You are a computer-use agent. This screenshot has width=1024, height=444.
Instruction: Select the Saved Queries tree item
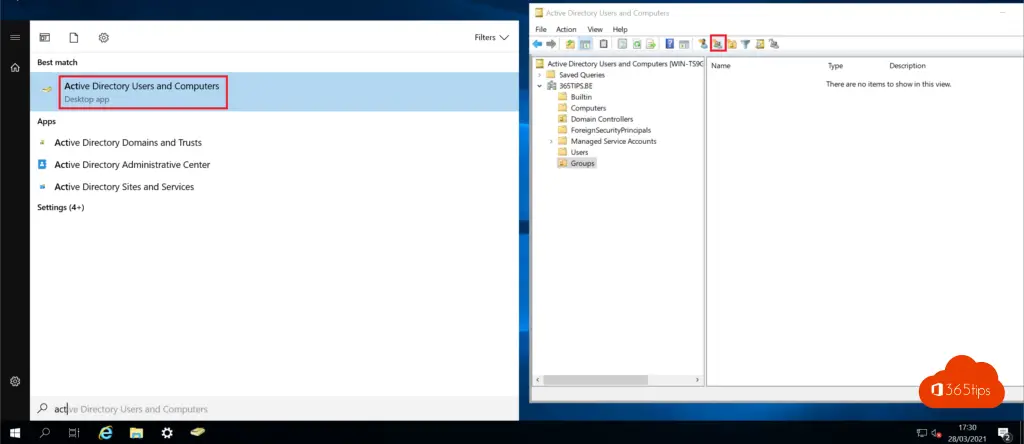[582, 74]
